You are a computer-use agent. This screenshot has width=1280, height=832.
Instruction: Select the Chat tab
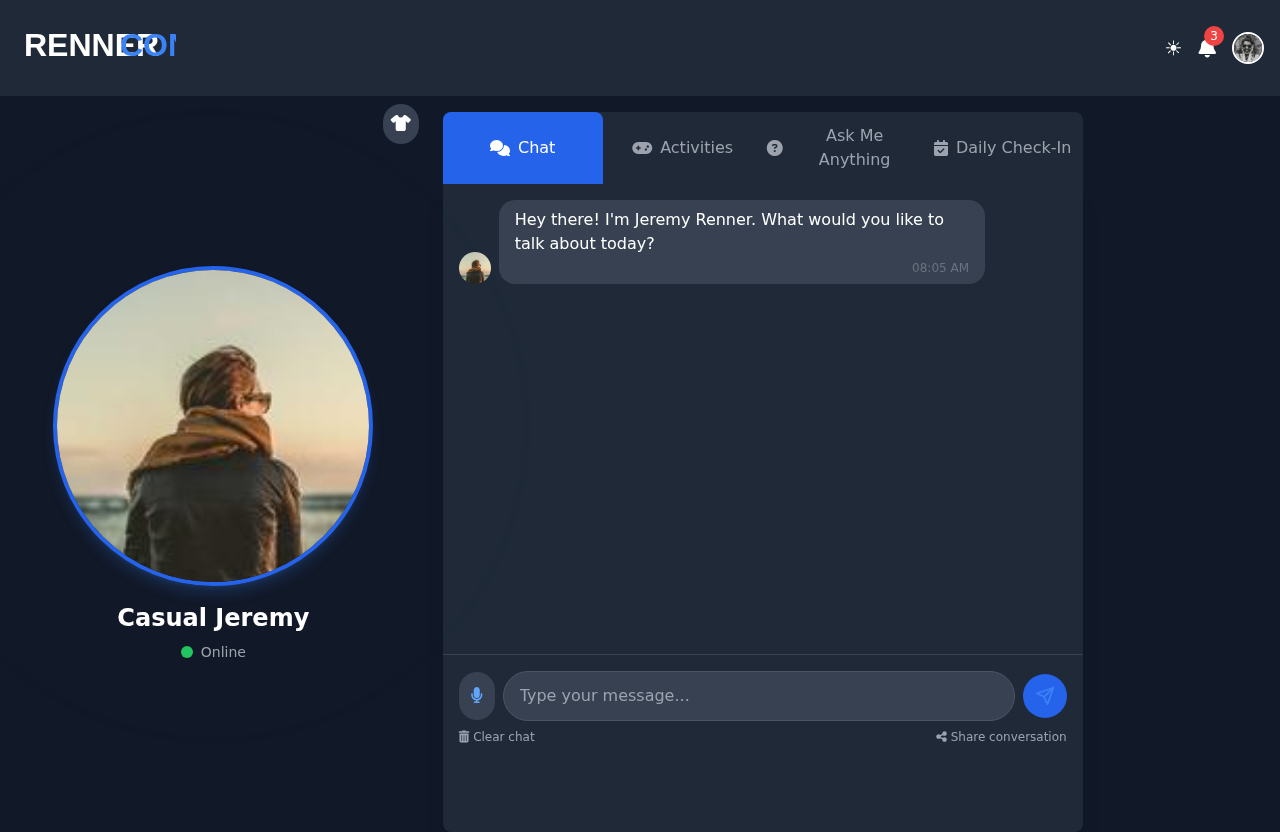522,147
